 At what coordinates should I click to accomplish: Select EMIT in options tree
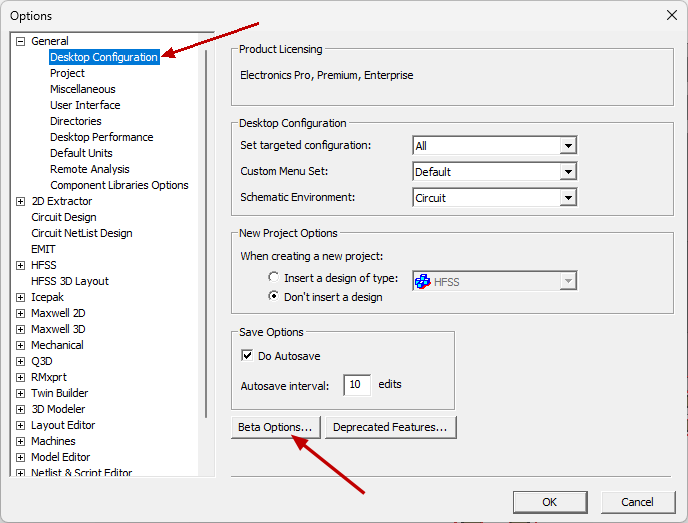pos(43,249)
